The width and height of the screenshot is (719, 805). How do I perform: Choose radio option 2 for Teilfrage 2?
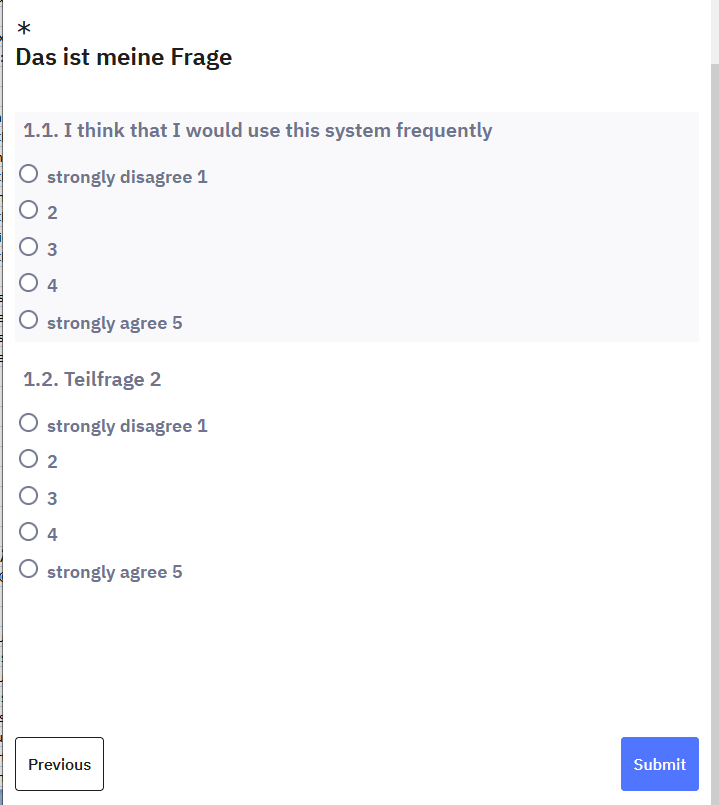(29, 459)
